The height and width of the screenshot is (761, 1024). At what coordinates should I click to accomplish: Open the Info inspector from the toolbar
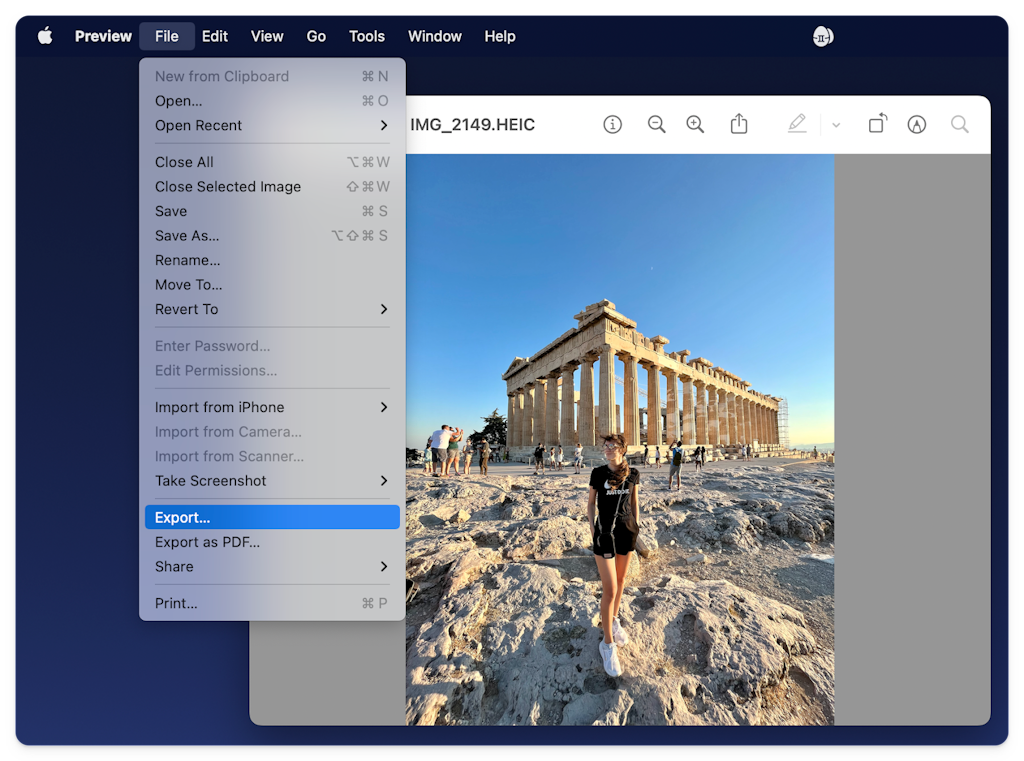pos(613,124)
